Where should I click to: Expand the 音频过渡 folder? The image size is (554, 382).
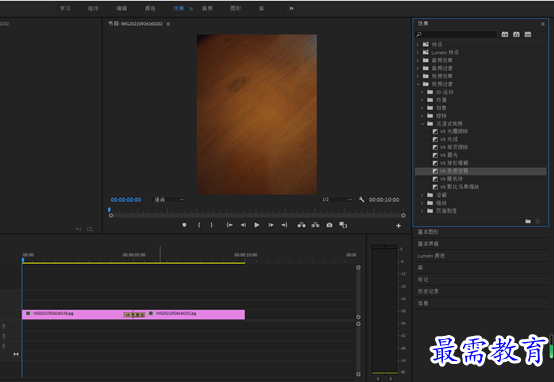[x=418, y=68]
